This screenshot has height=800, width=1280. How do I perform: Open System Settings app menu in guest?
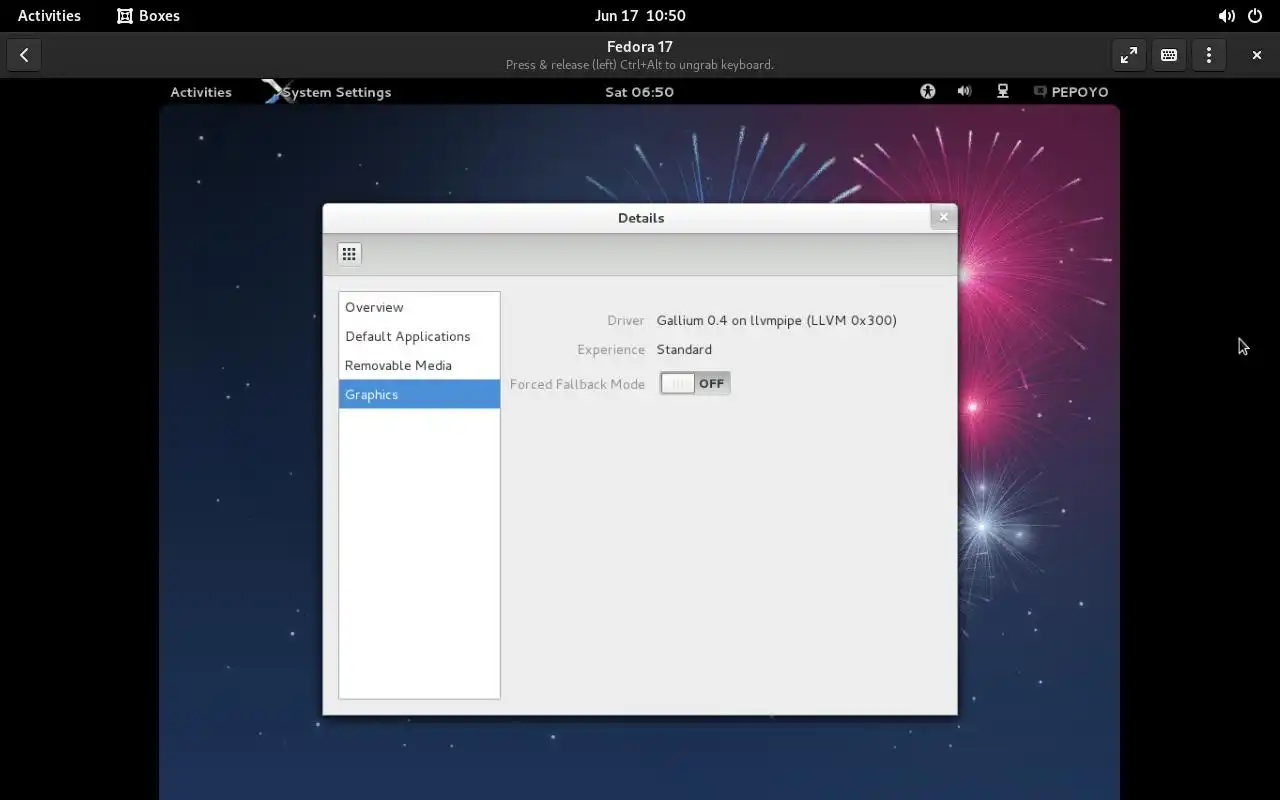(327, 92)
